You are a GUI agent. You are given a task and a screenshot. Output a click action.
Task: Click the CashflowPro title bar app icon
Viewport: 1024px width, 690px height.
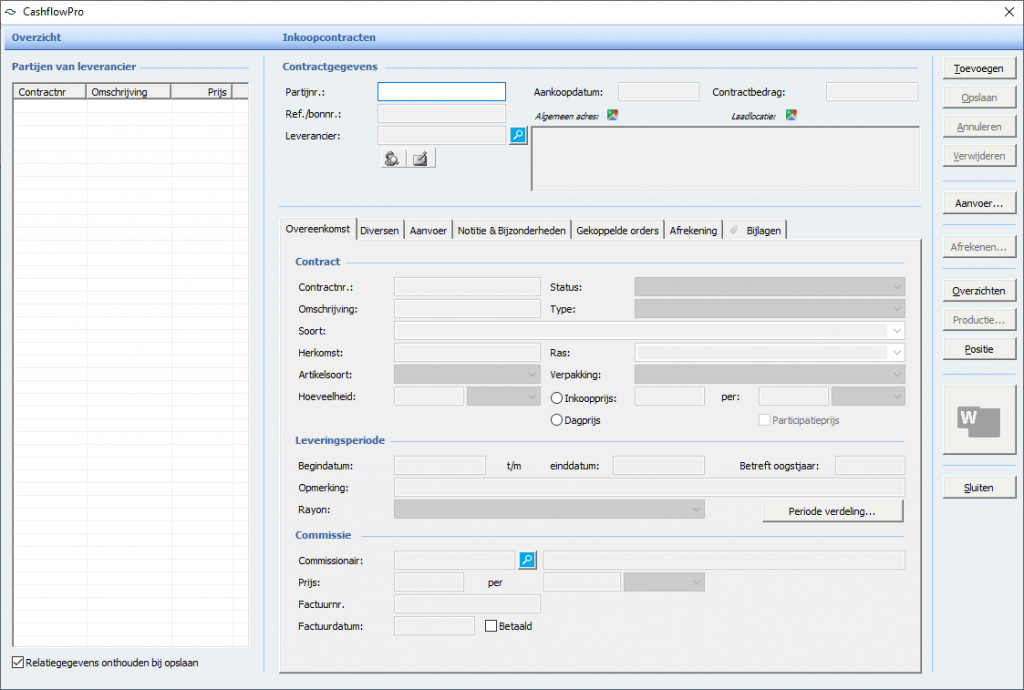coord(12,12)
